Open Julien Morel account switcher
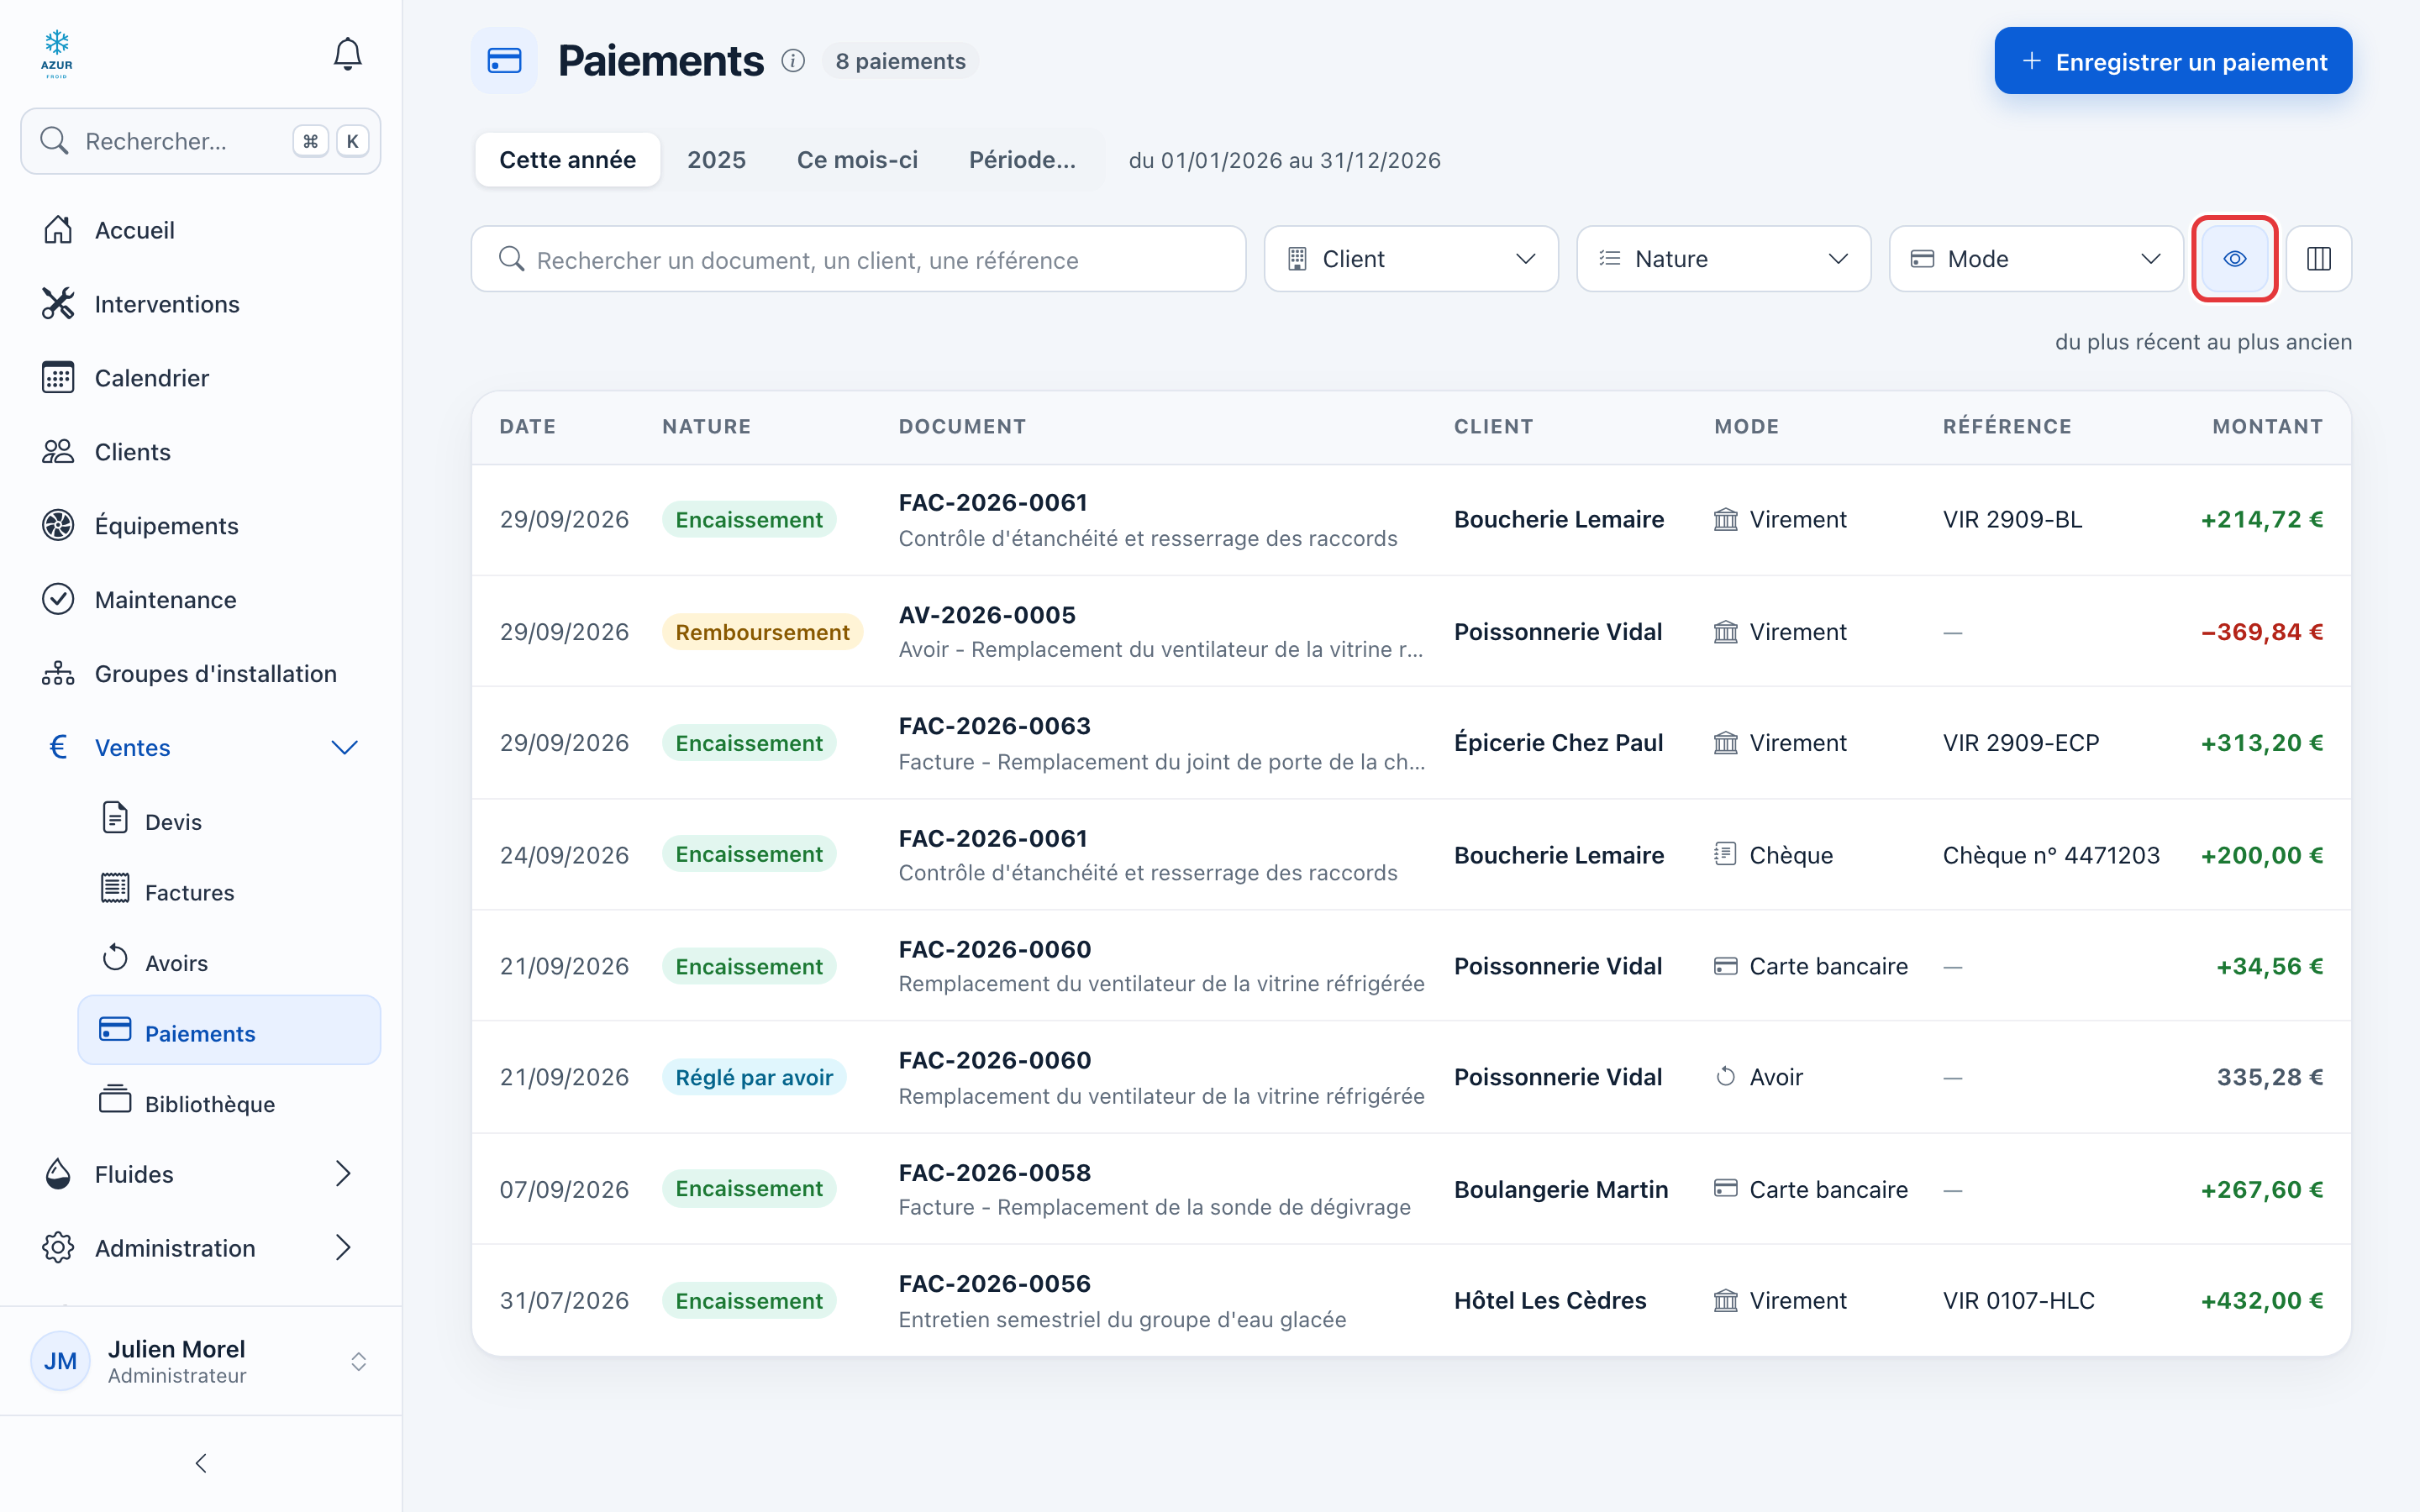The width and height of the screenshot is (2420, 1512). (x=200, y=1361)
